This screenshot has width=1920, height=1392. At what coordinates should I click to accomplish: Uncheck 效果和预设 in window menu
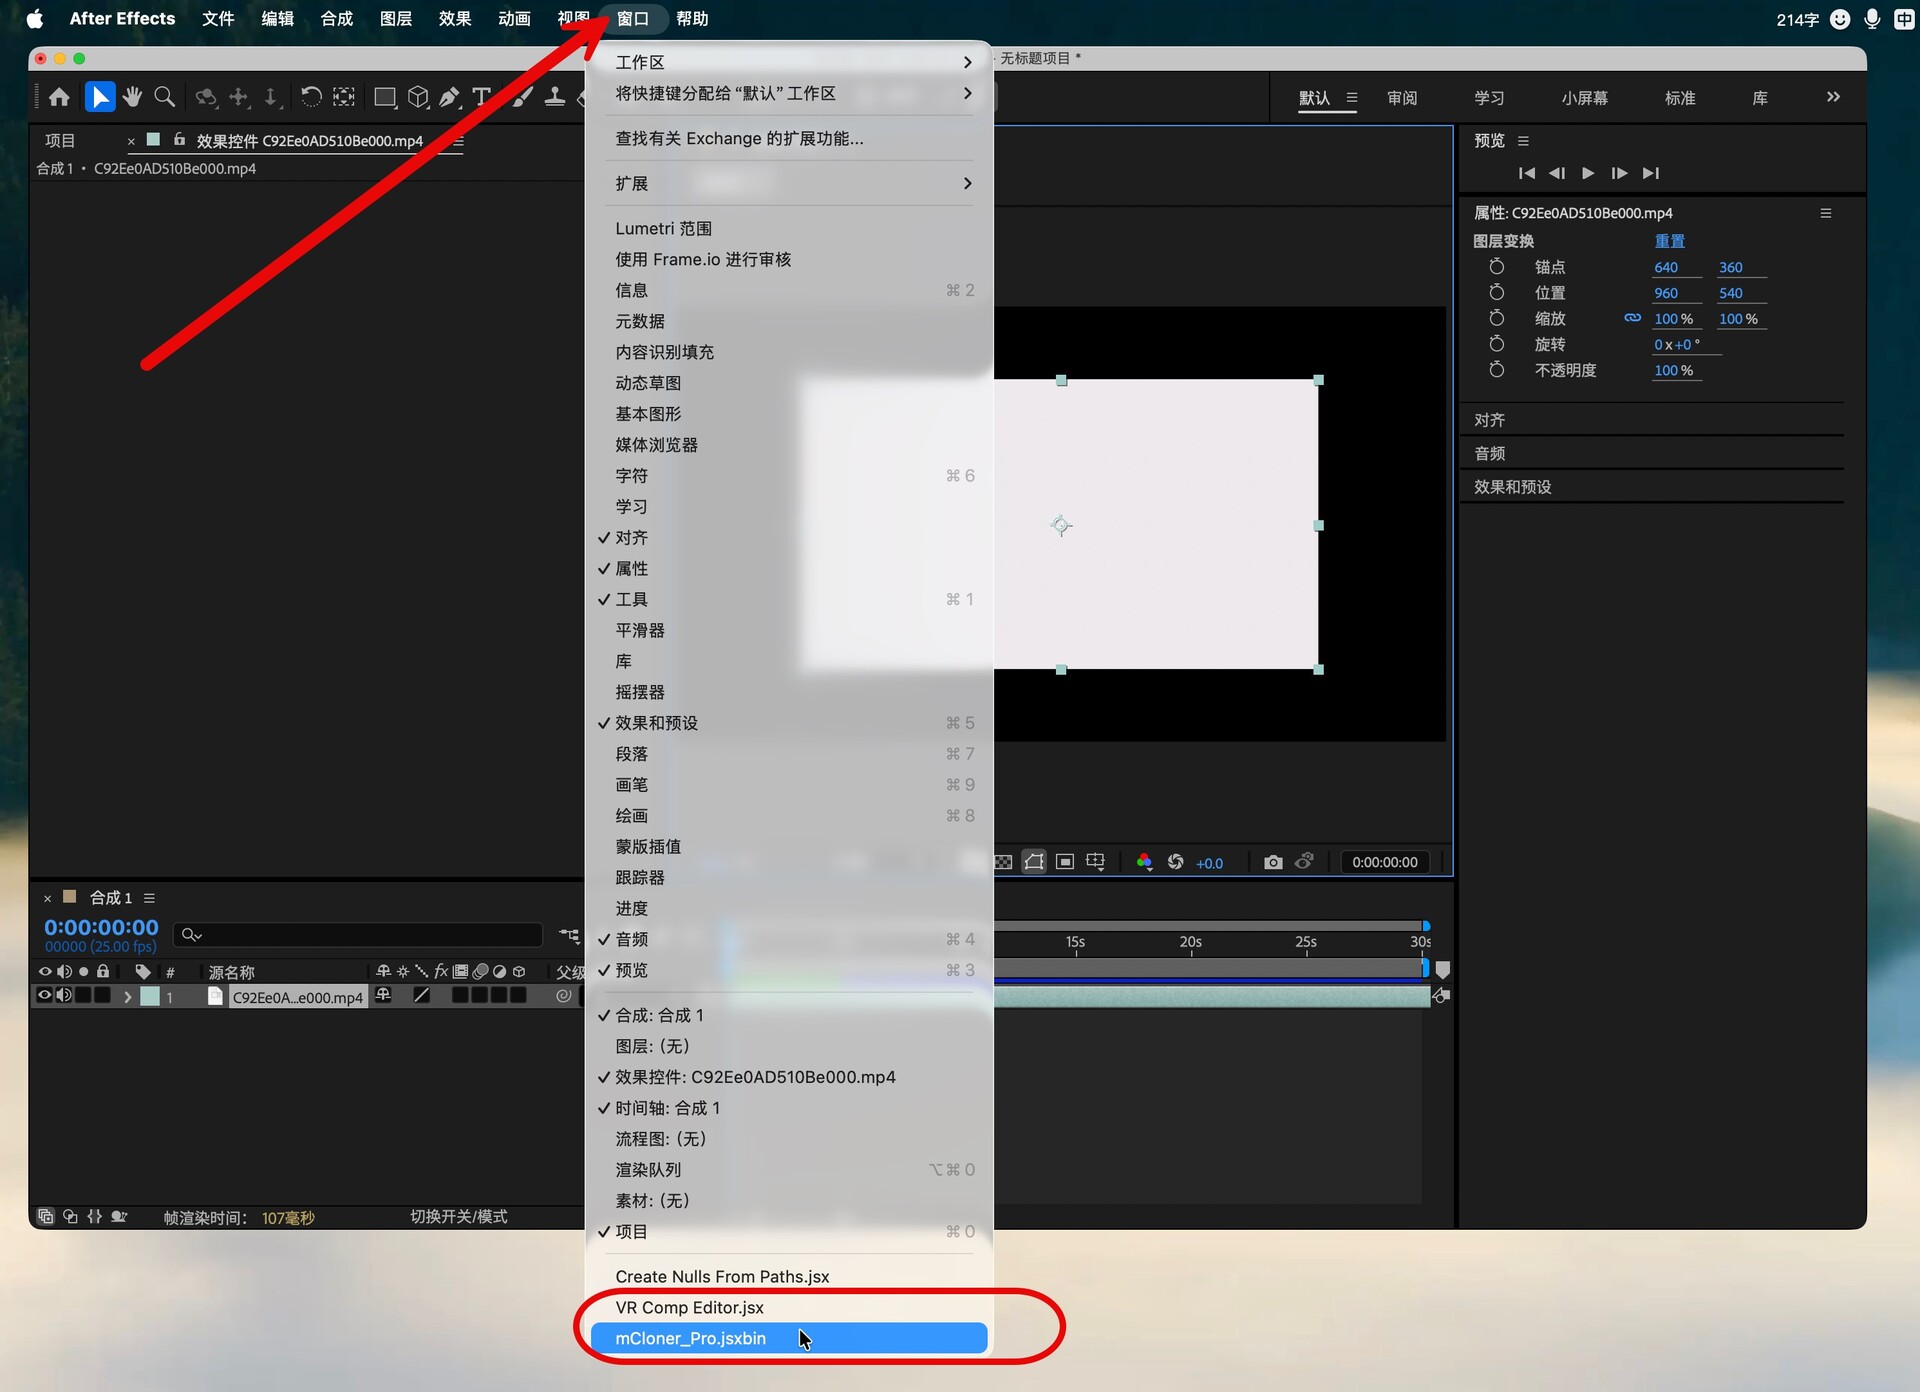pos(790,723)
